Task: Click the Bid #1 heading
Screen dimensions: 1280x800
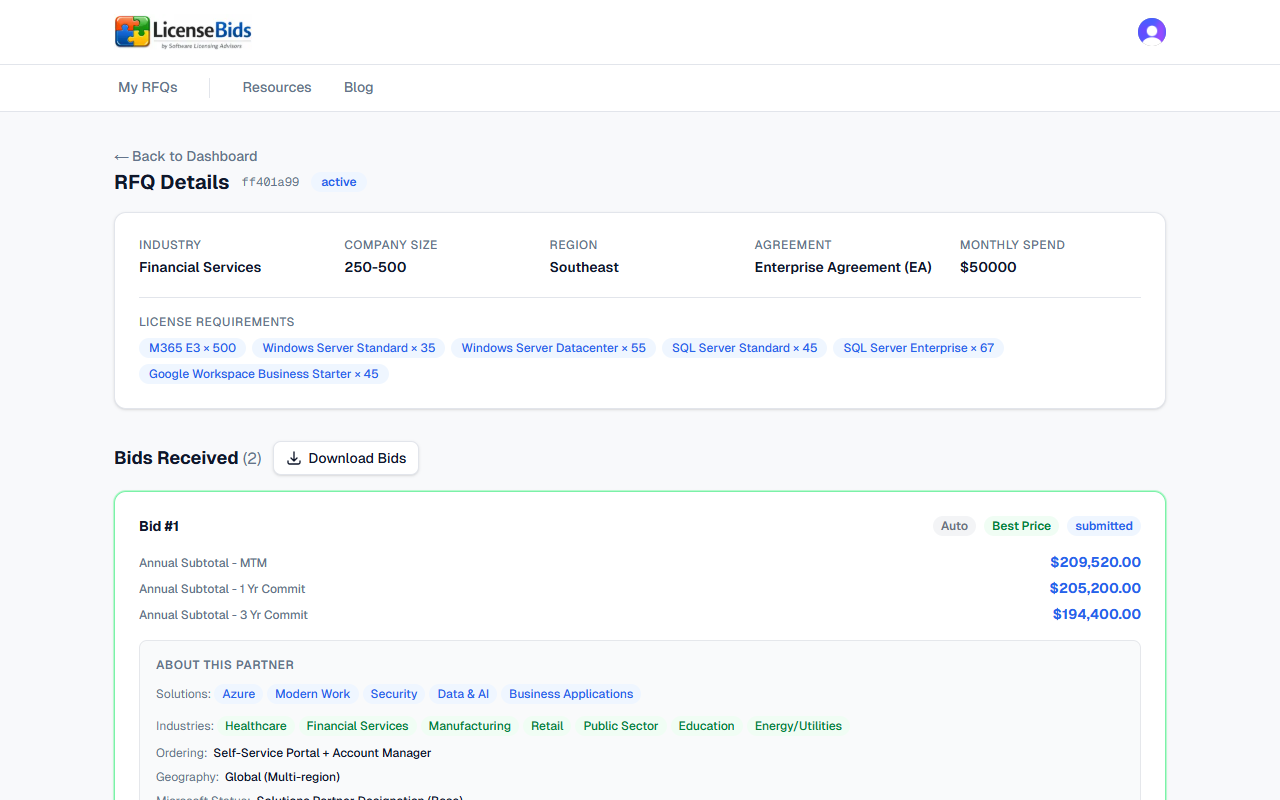Action: coord(159,526)
